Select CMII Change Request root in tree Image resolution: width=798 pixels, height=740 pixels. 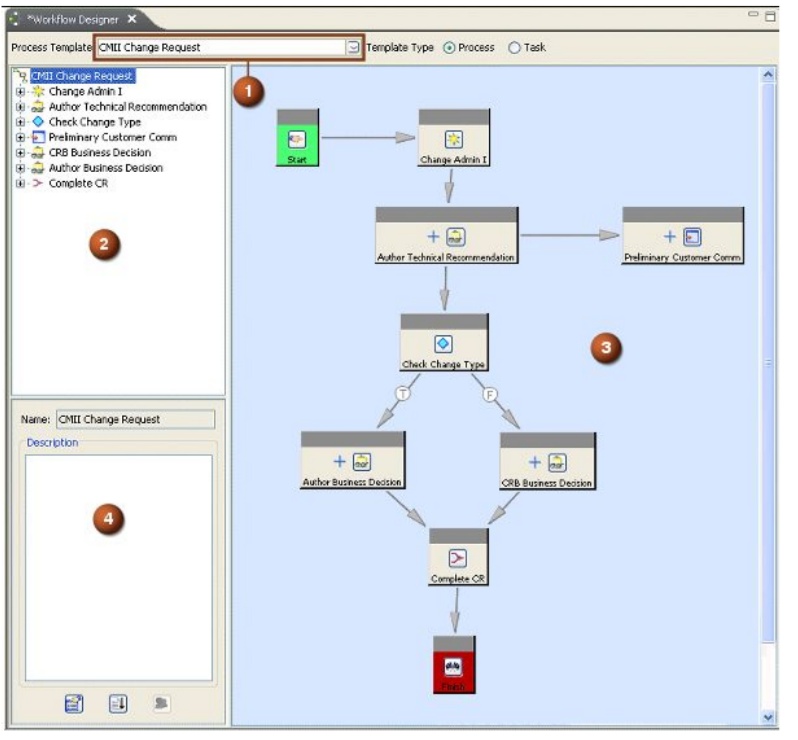[x=82, y=76]
